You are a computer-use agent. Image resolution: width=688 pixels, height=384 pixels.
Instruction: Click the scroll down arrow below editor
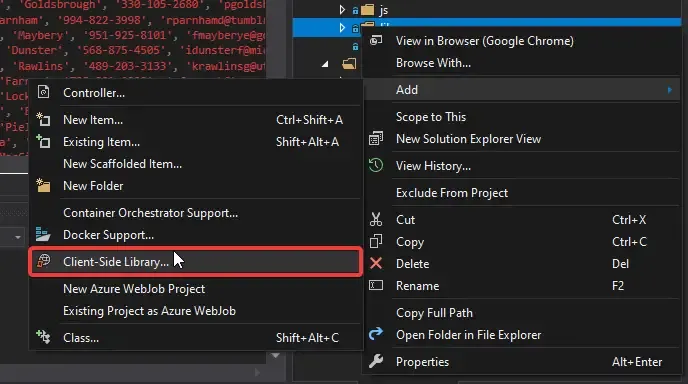pos(276,355)
